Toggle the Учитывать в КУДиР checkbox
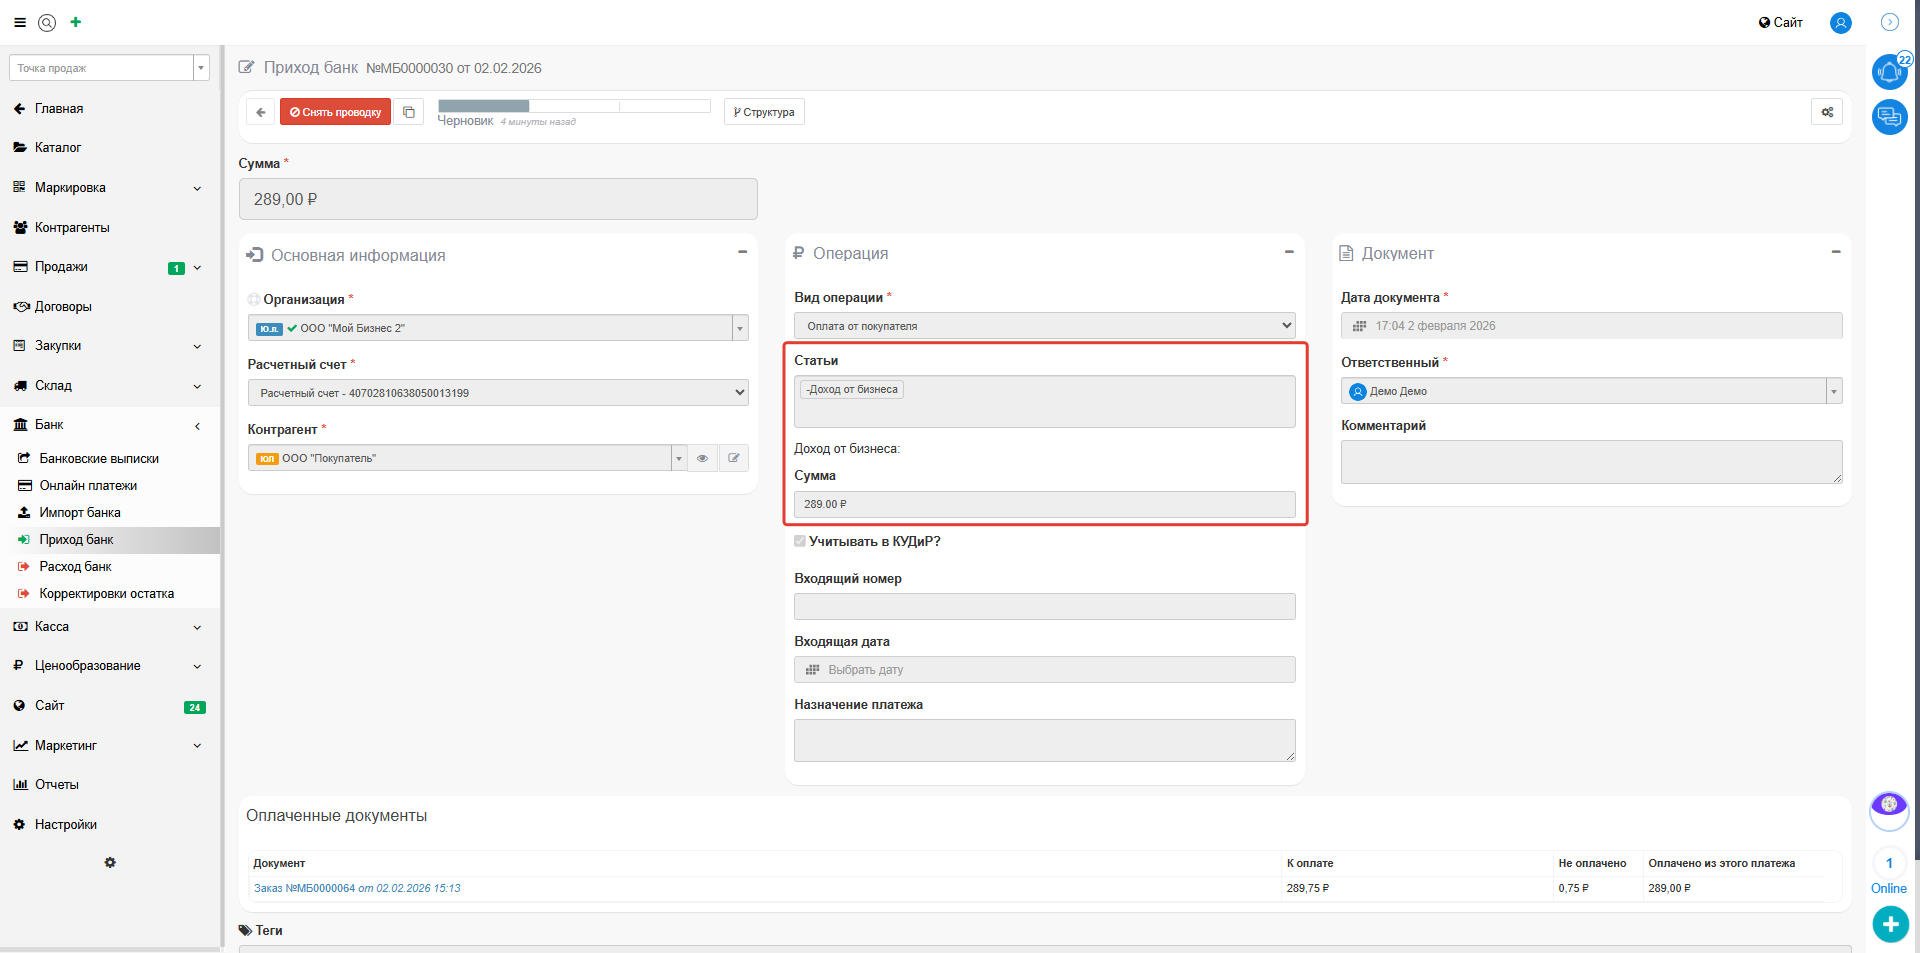The height and width of the screenshot is (953, 1920). [x=800, y=541]
